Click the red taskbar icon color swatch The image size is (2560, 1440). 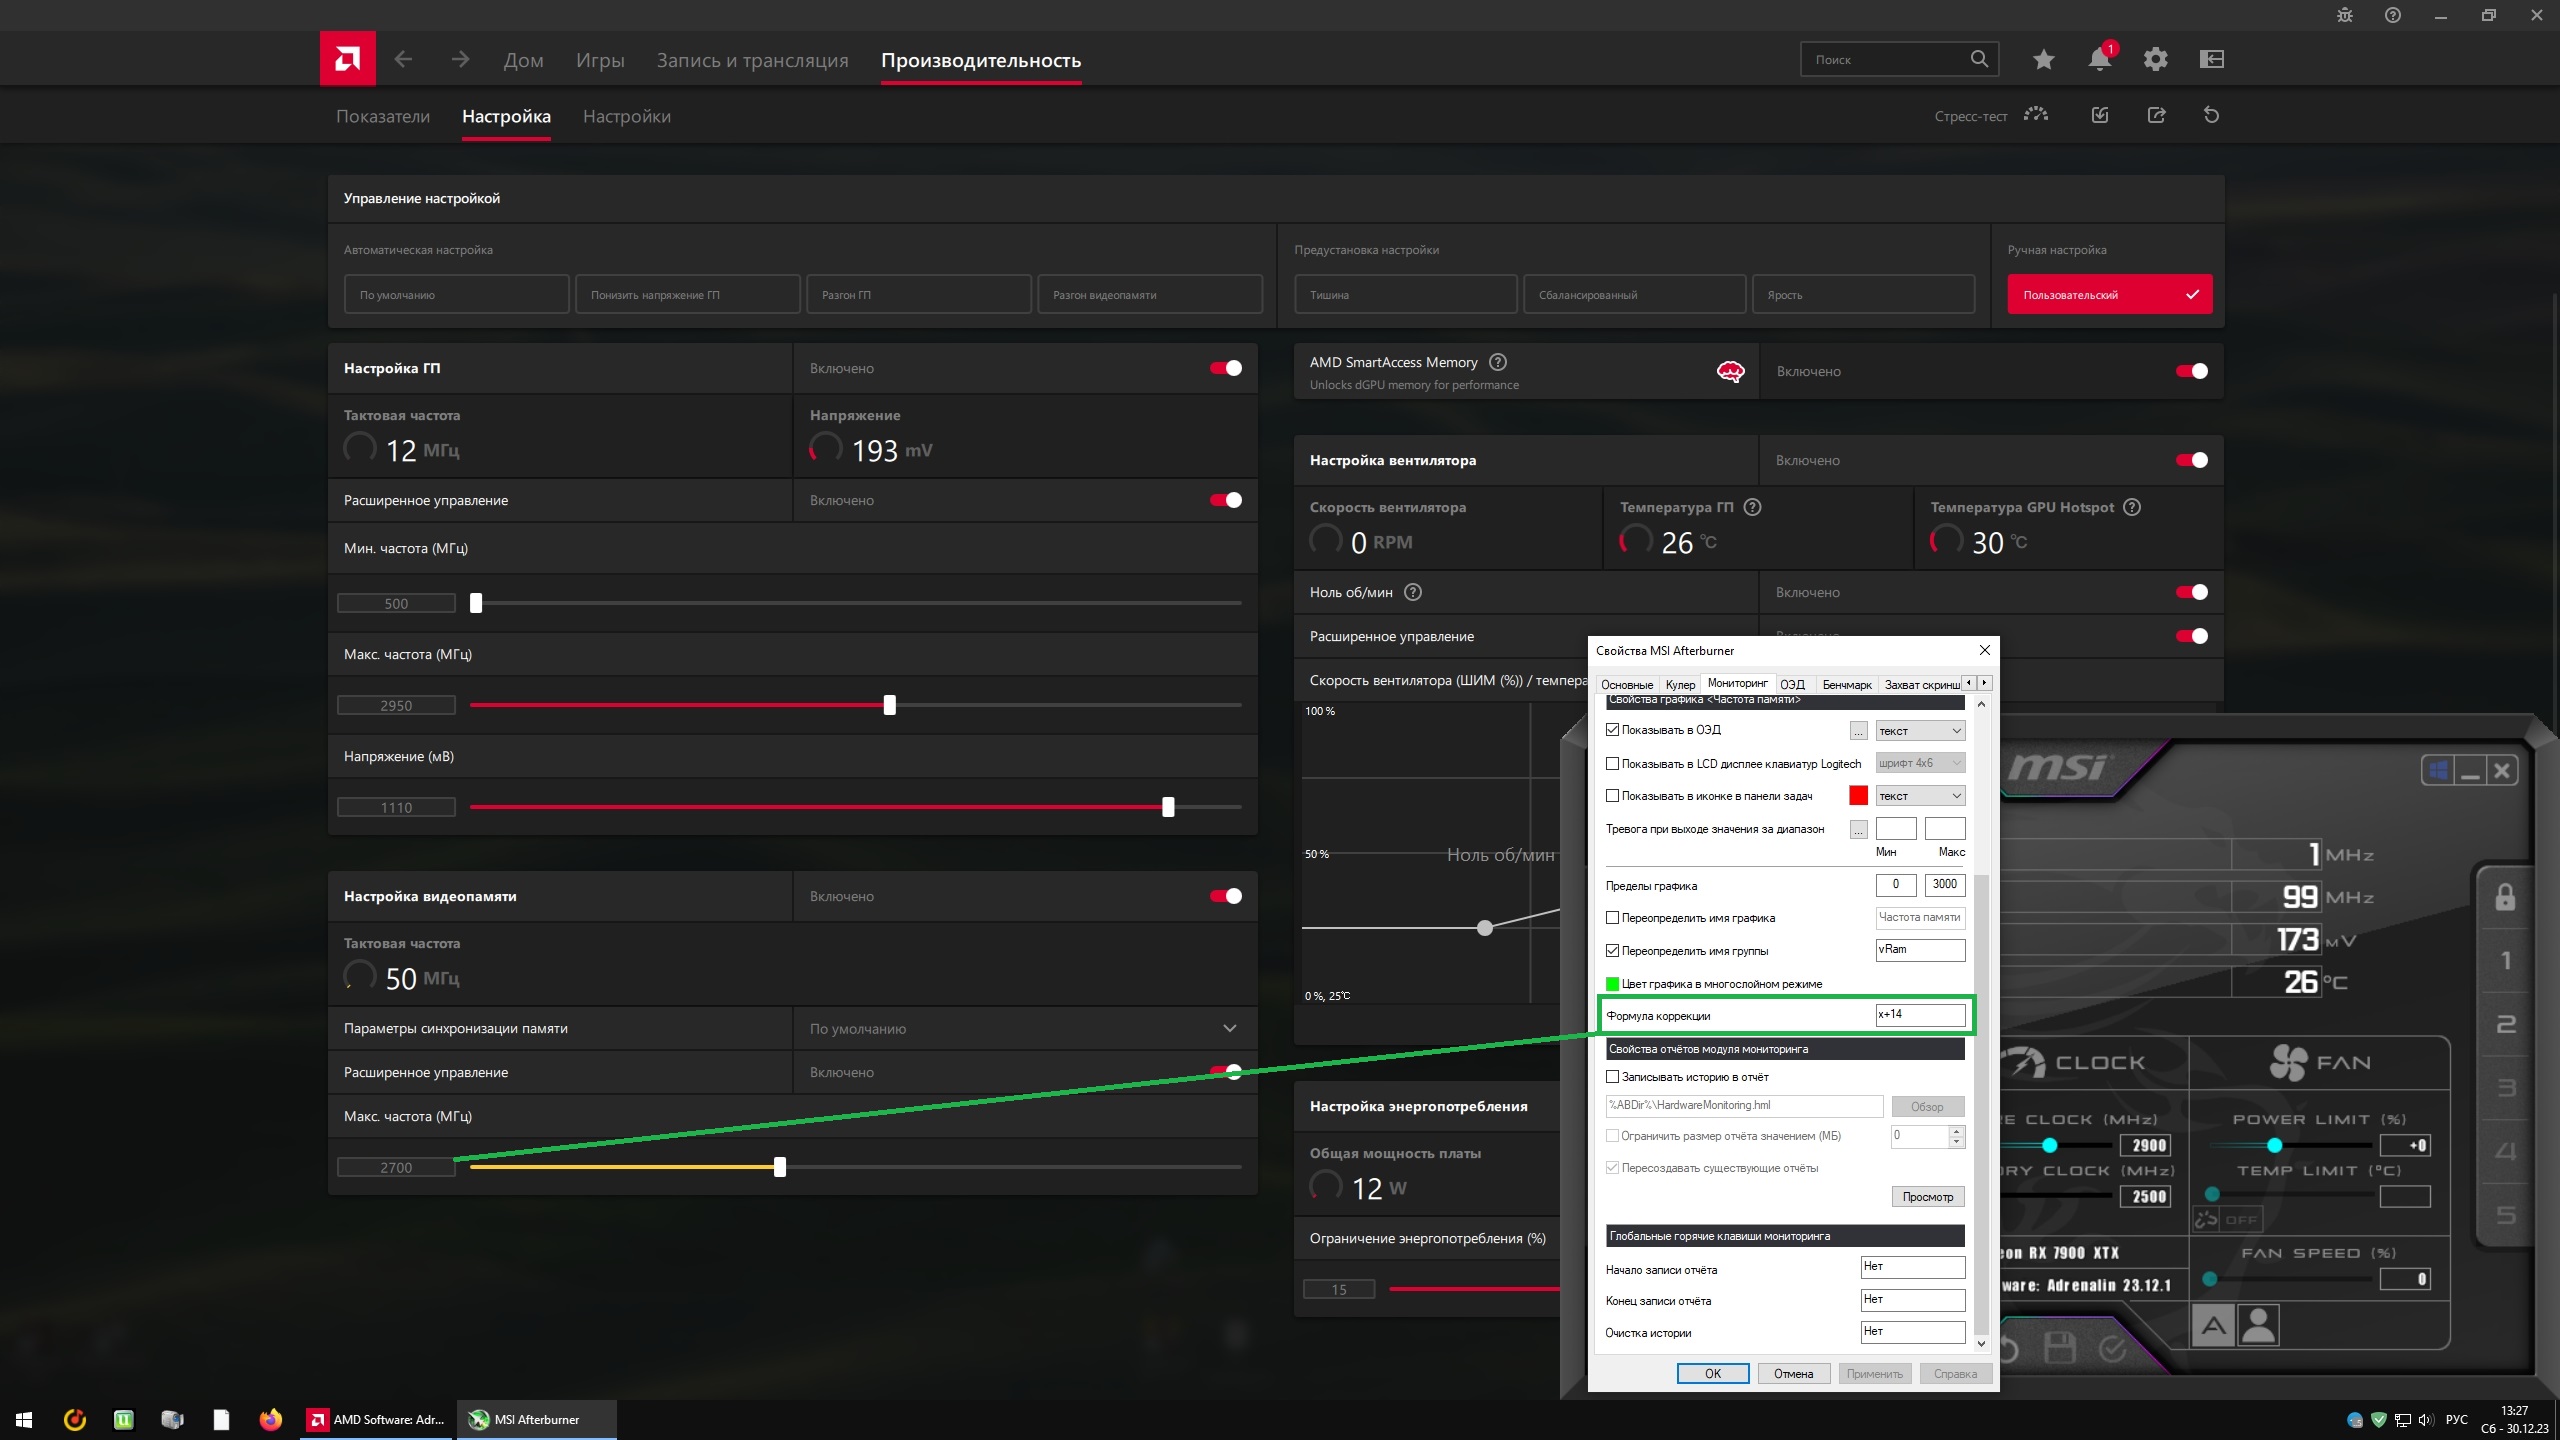click(x=1858, y=796)
